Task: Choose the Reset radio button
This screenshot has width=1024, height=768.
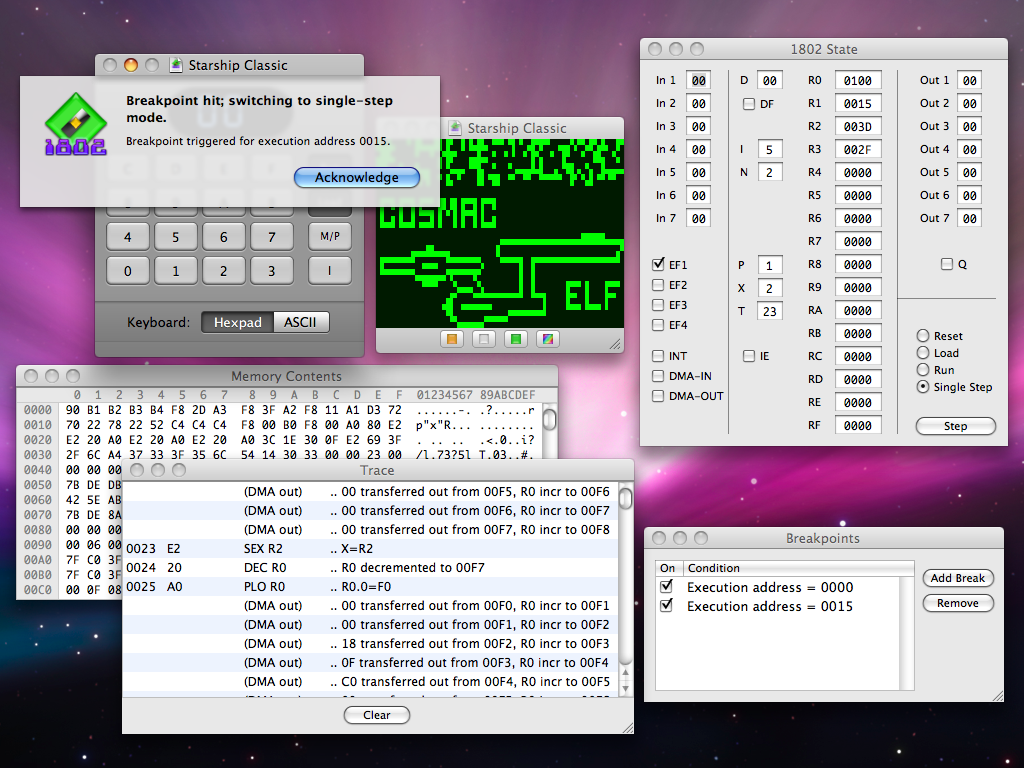Action: point(923,336)
